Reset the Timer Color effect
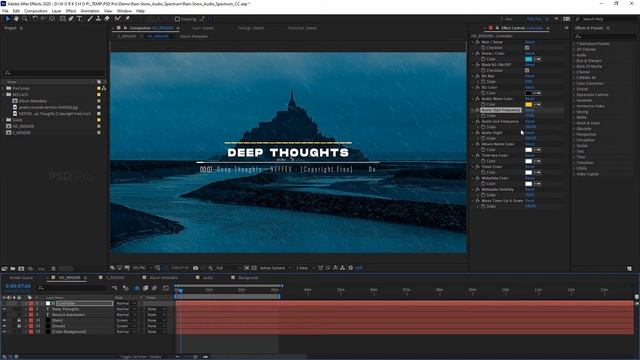The image size is (640, 360). pos(530,167)
